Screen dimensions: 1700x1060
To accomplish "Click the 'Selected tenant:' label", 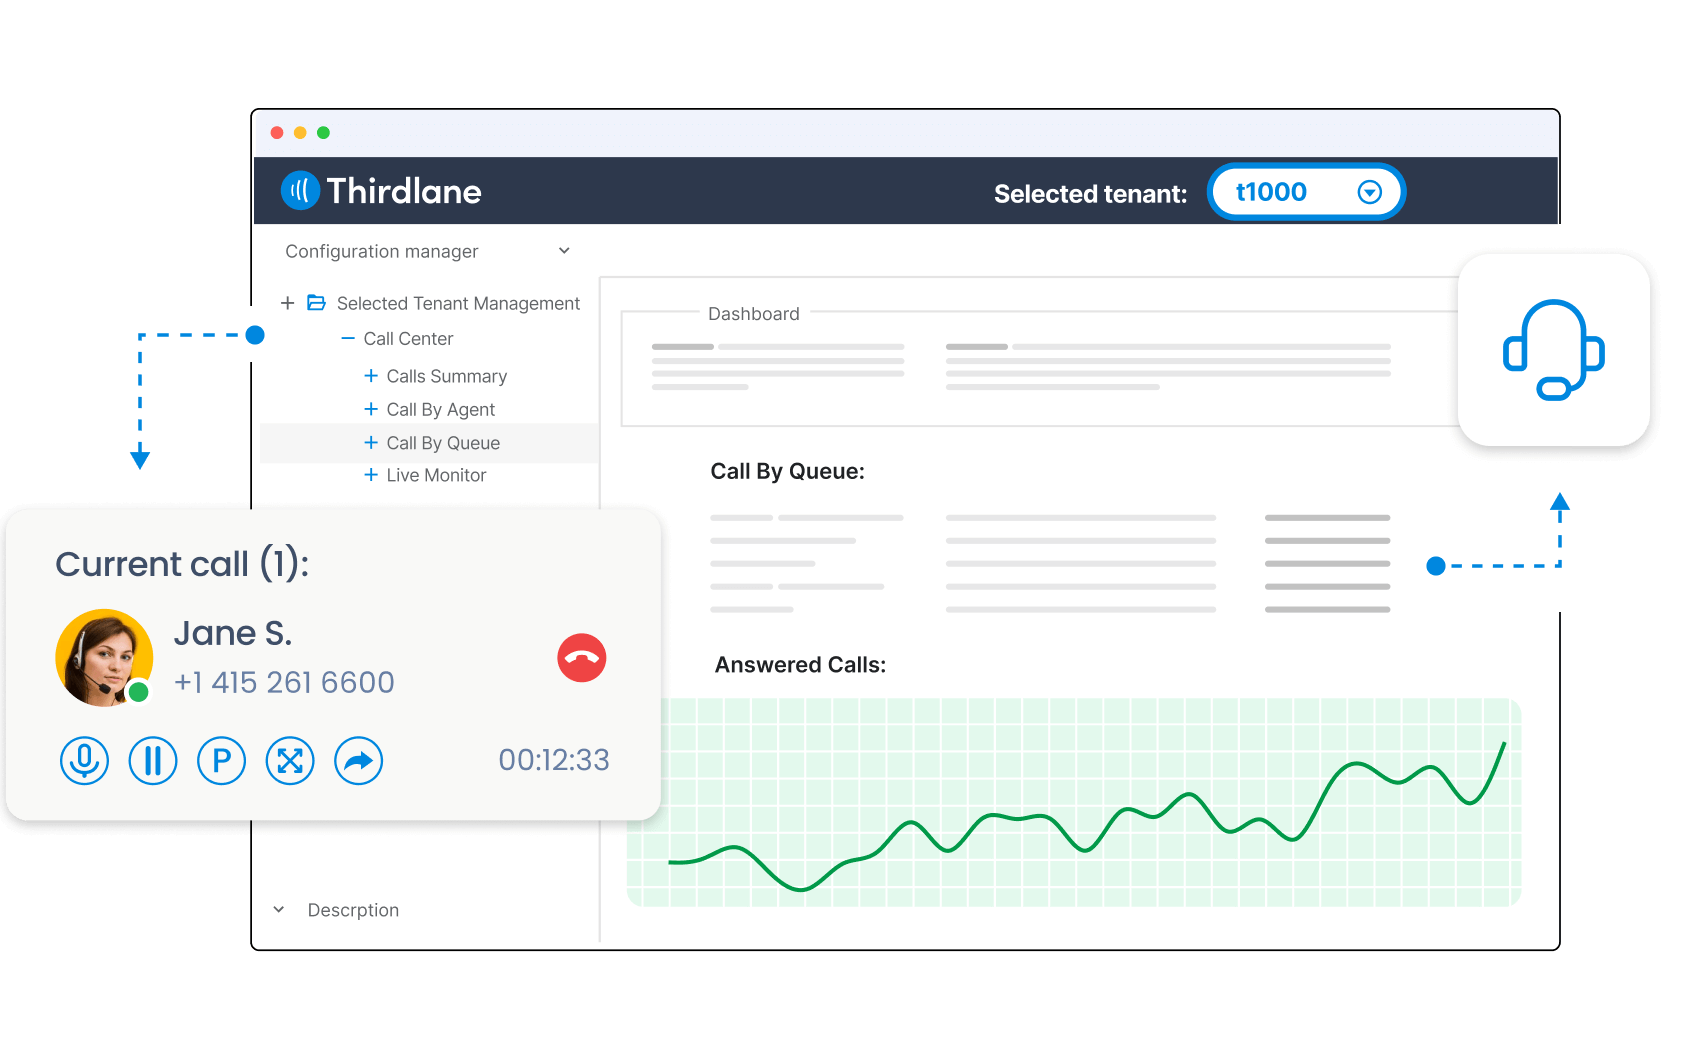I will point(1090,194).
